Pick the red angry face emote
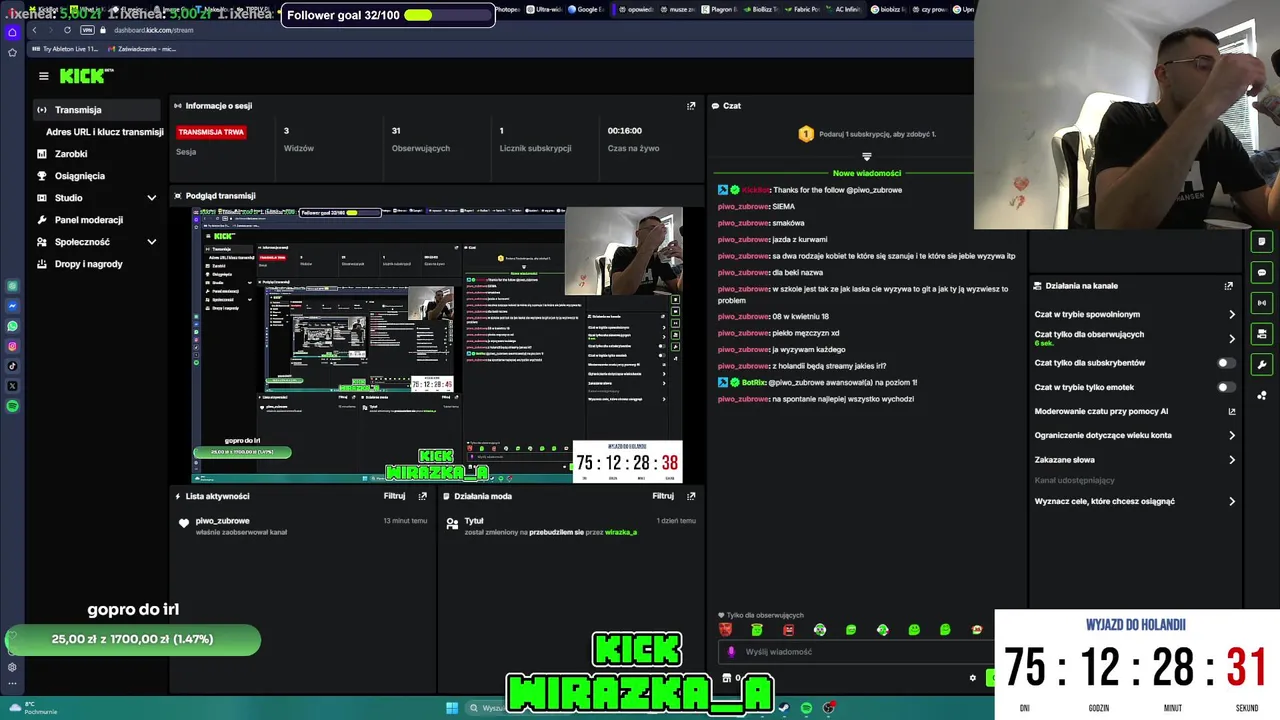The height and width of the screenshot is (720, 1280). (x=725, y=630)
